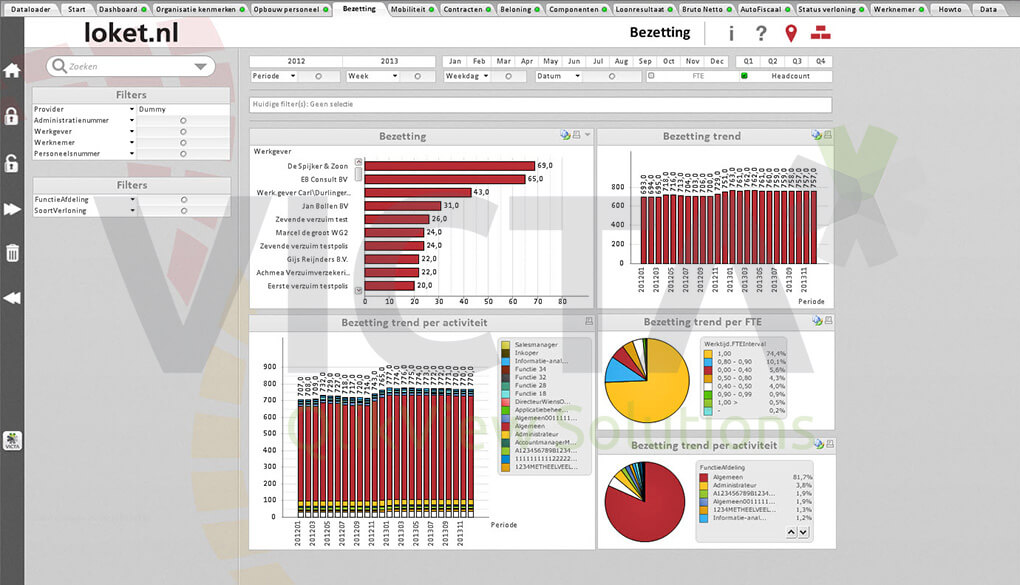Export the pie chart Bezetting trend per activiteit

(x=819, y=444)
